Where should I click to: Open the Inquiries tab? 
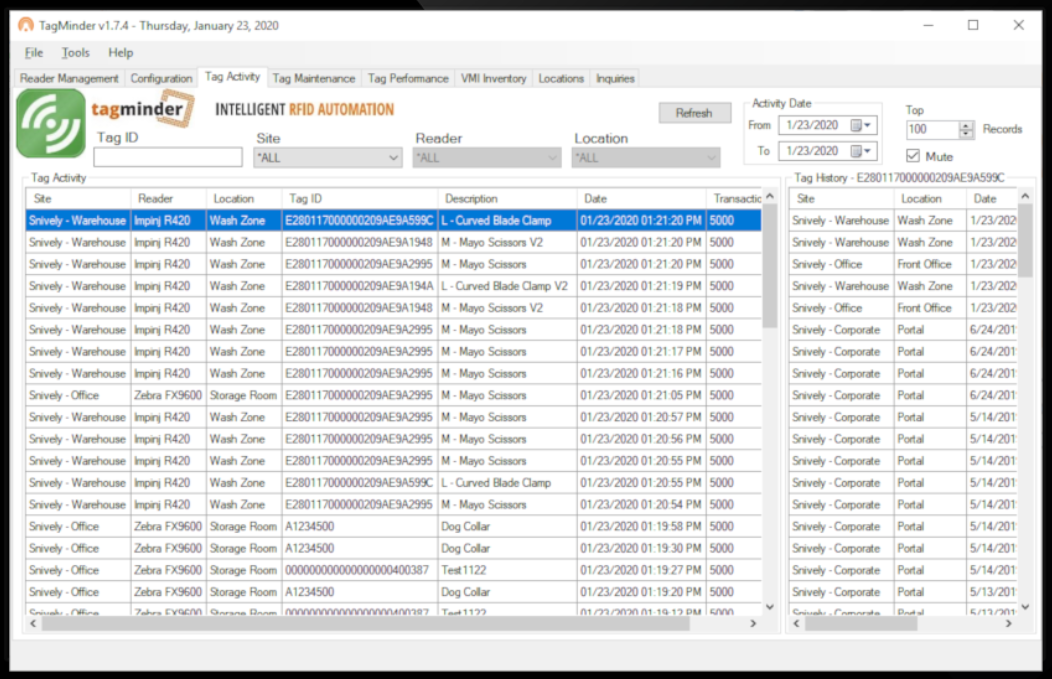(615, 79)
